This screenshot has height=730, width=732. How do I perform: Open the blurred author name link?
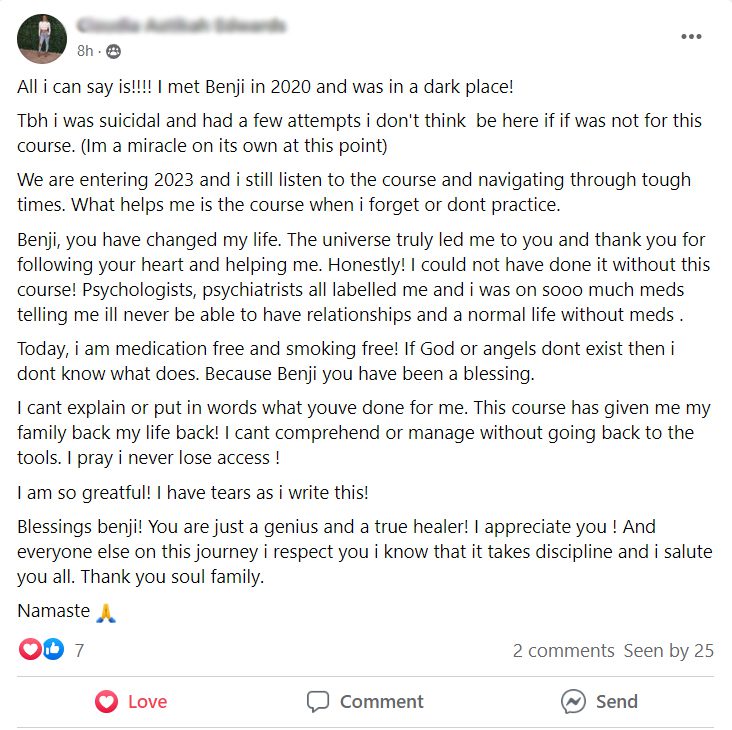[181, 25]
